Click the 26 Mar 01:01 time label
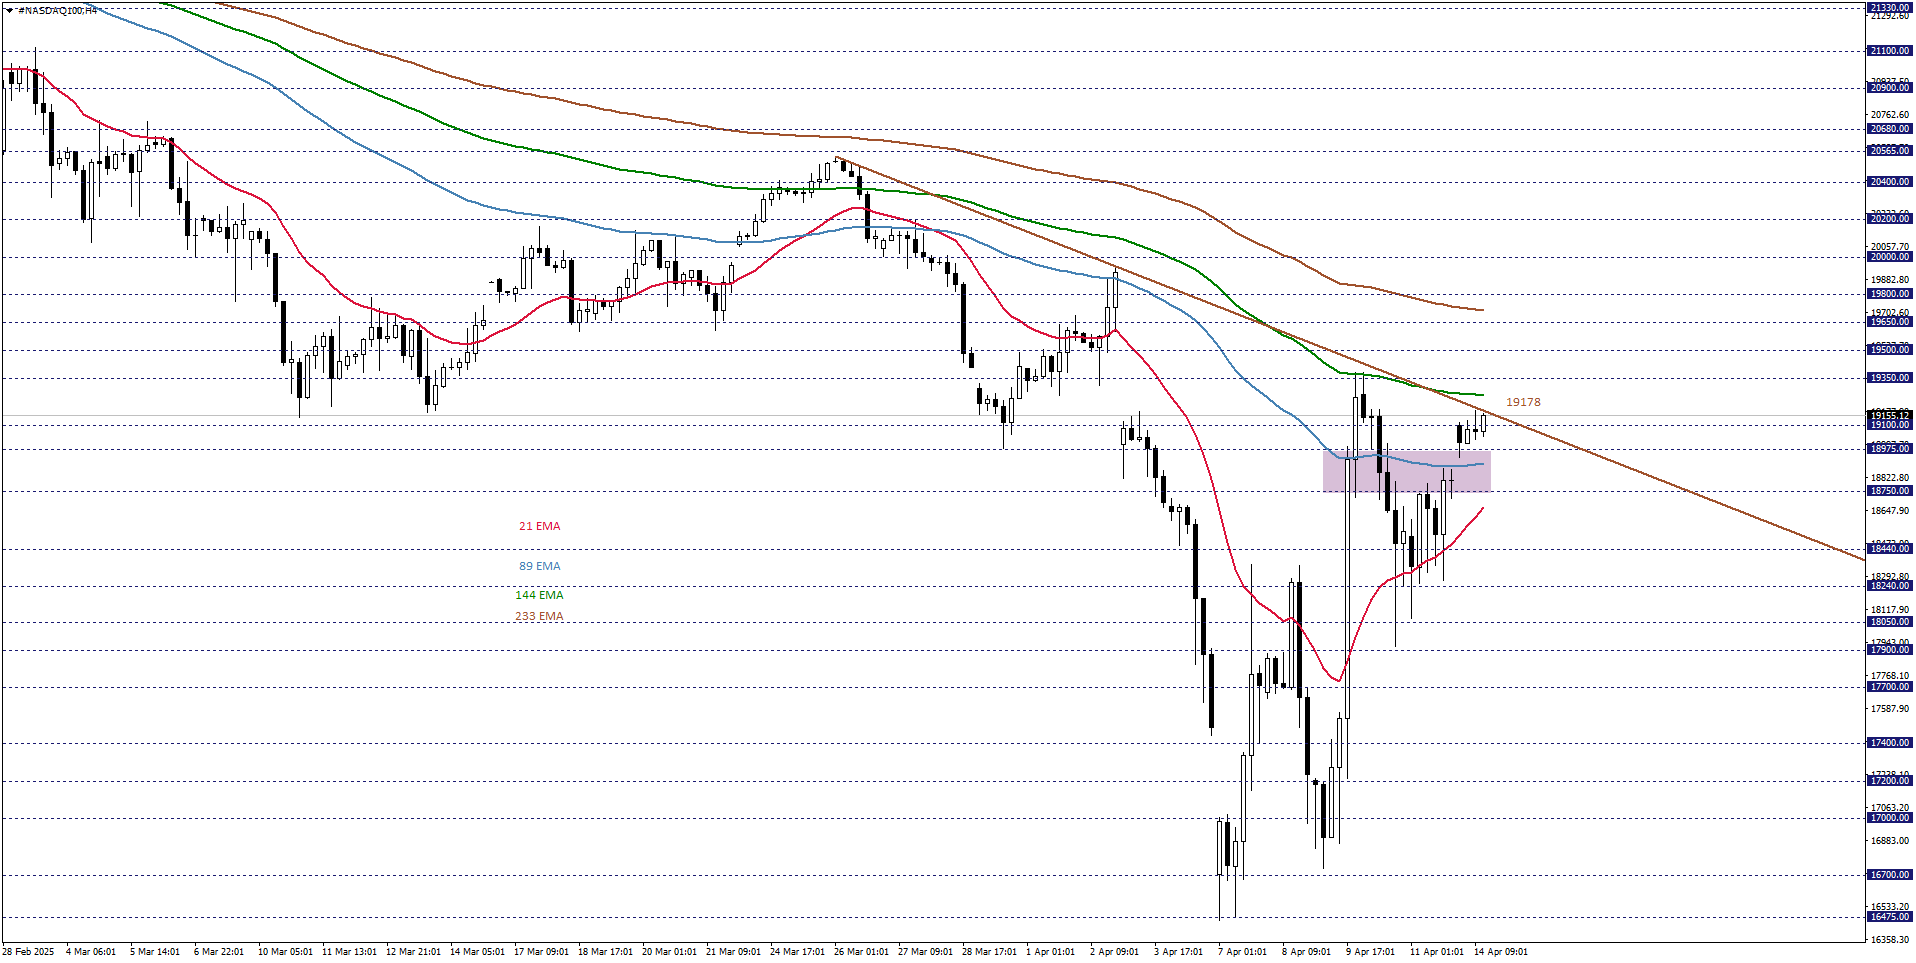The width and height of the screenshot is (1916, 963). 861,952
